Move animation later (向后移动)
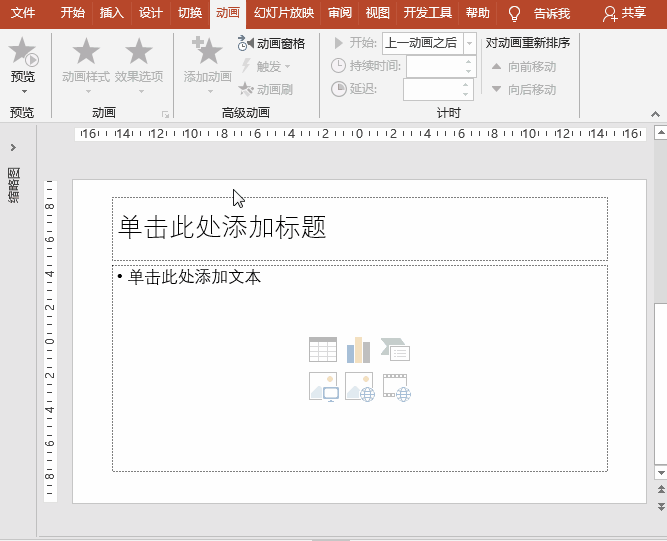The width and height of the screenshot is (667, 541). click(524, 89)
